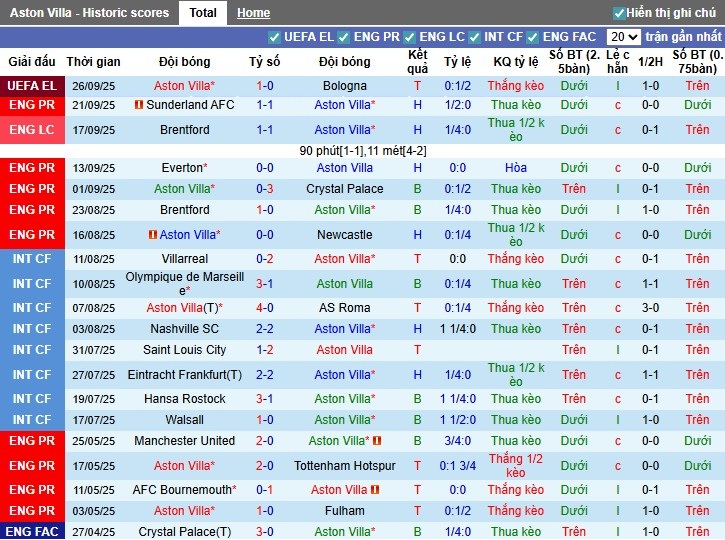Click INT CF badge in the Villarreal row
Viewport: 725px width, 540px height.
pos(32,259)
